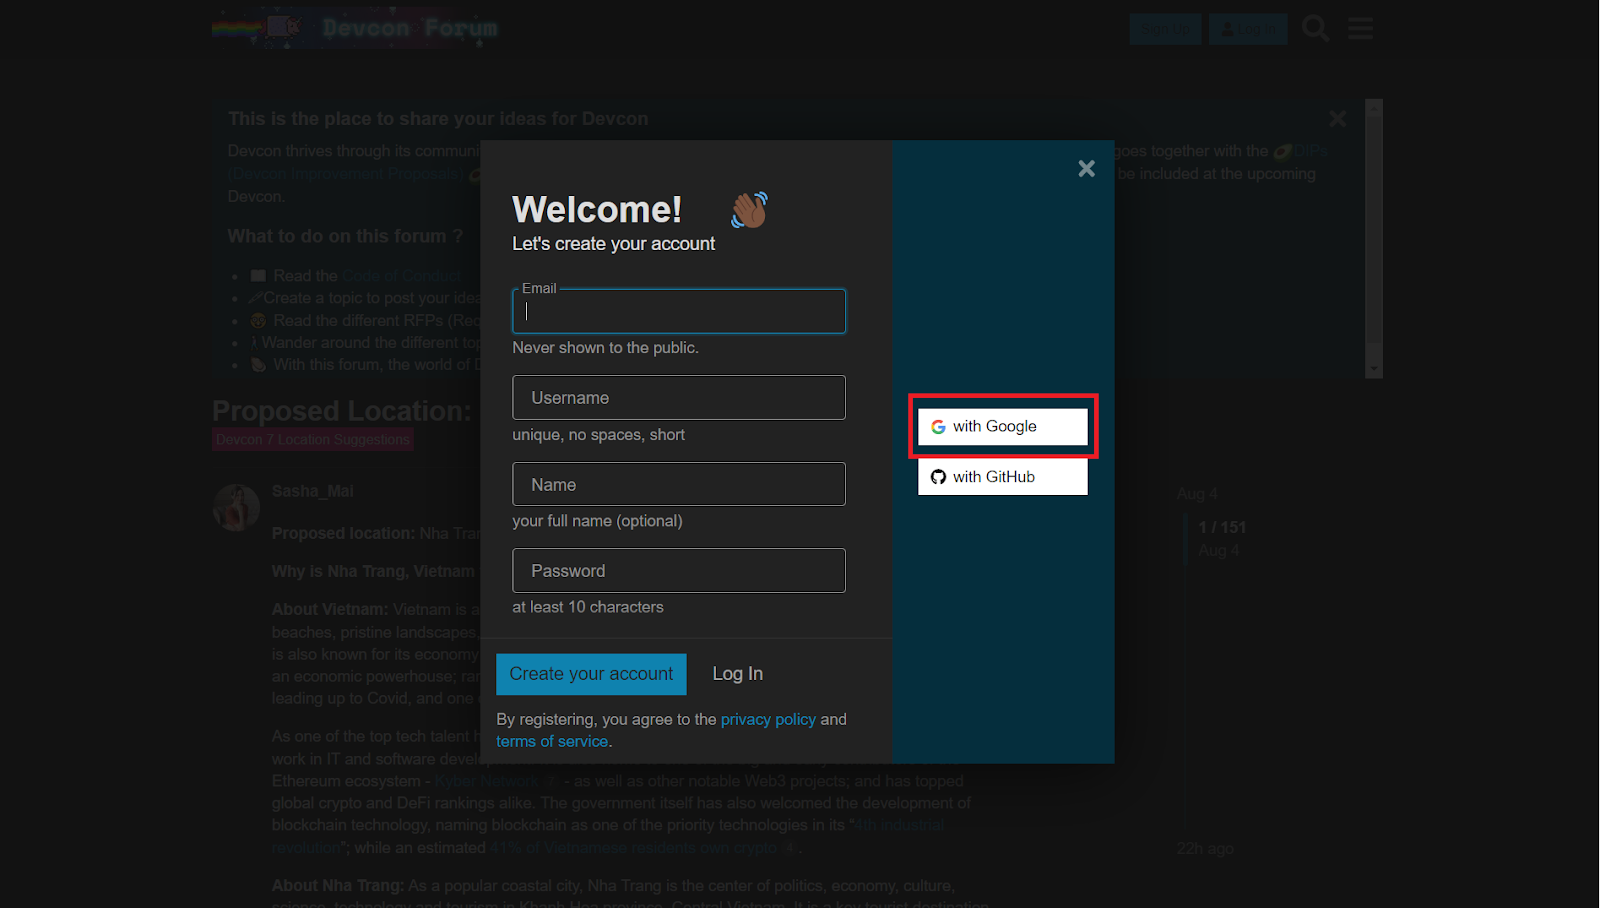Click the 'your full name (optional)' hint
This screenshot has height=908, width=1600.
click(598, 521)
